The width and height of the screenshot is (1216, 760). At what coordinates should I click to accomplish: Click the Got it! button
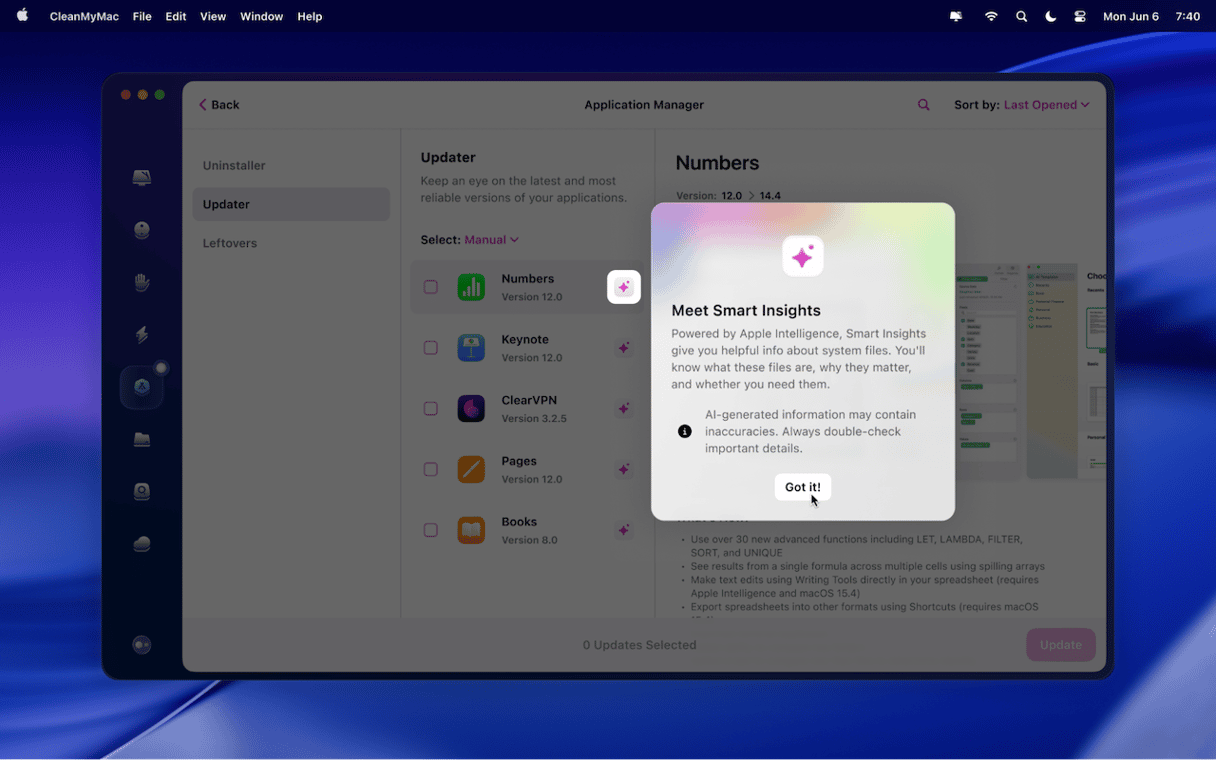pos(802,487)
